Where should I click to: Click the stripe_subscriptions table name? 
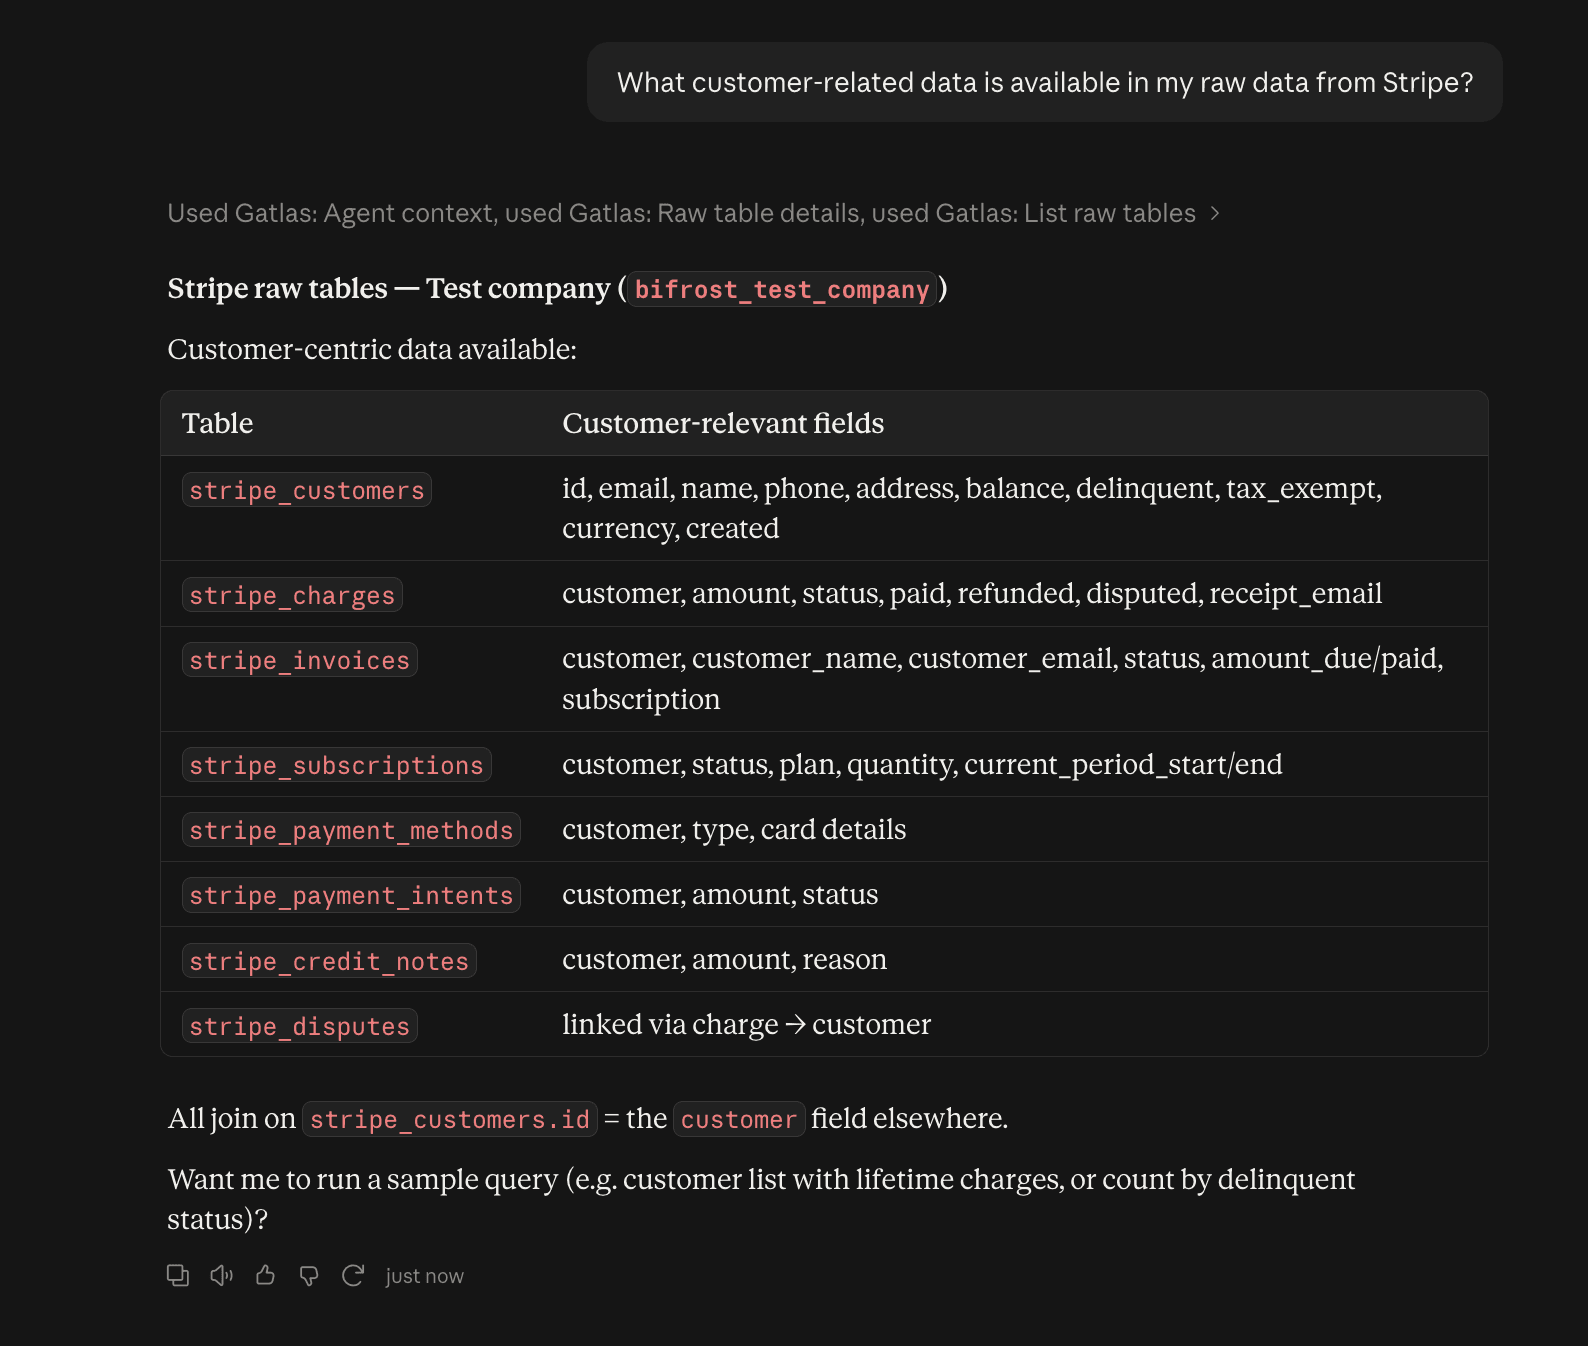336,765
